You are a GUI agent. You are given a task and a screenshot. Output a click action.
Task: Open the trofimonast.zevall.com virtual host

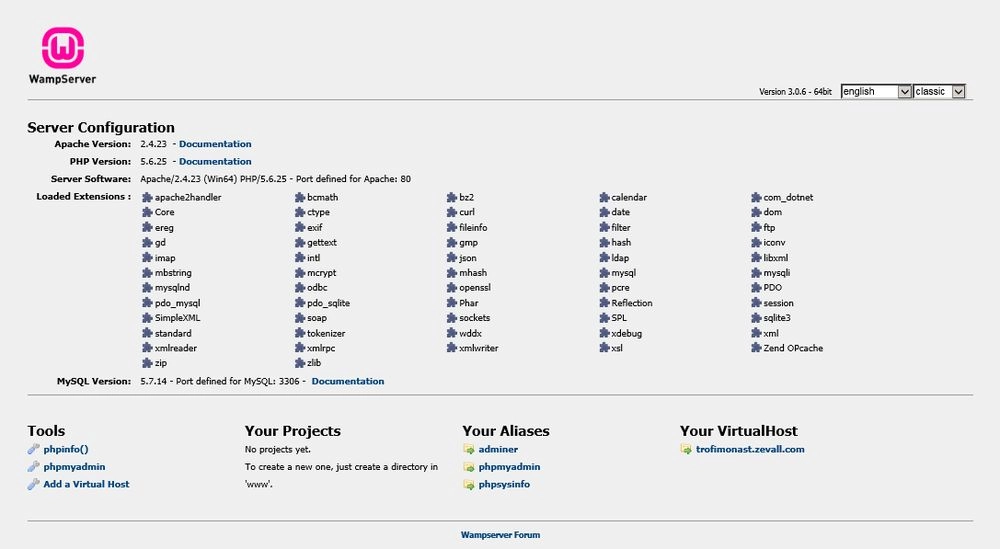point(750,450)
